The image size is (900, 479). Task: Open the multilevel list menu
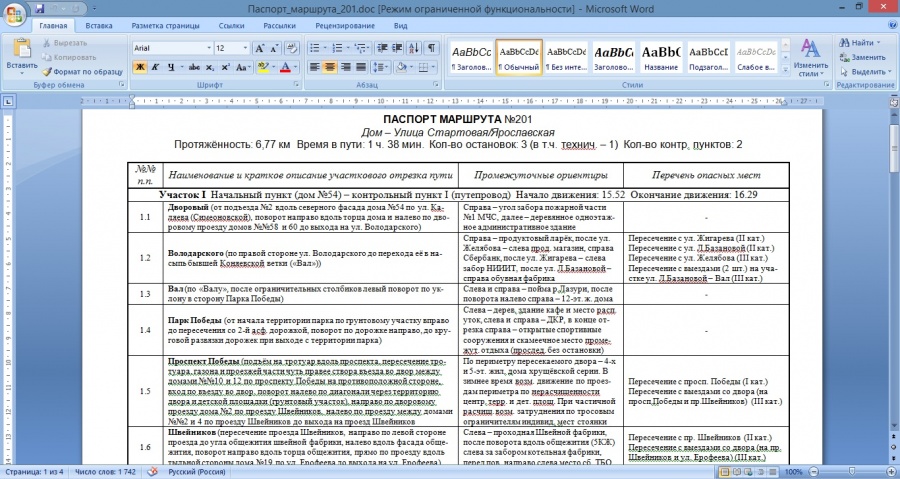pyautogui.click(x=360, y=48)
